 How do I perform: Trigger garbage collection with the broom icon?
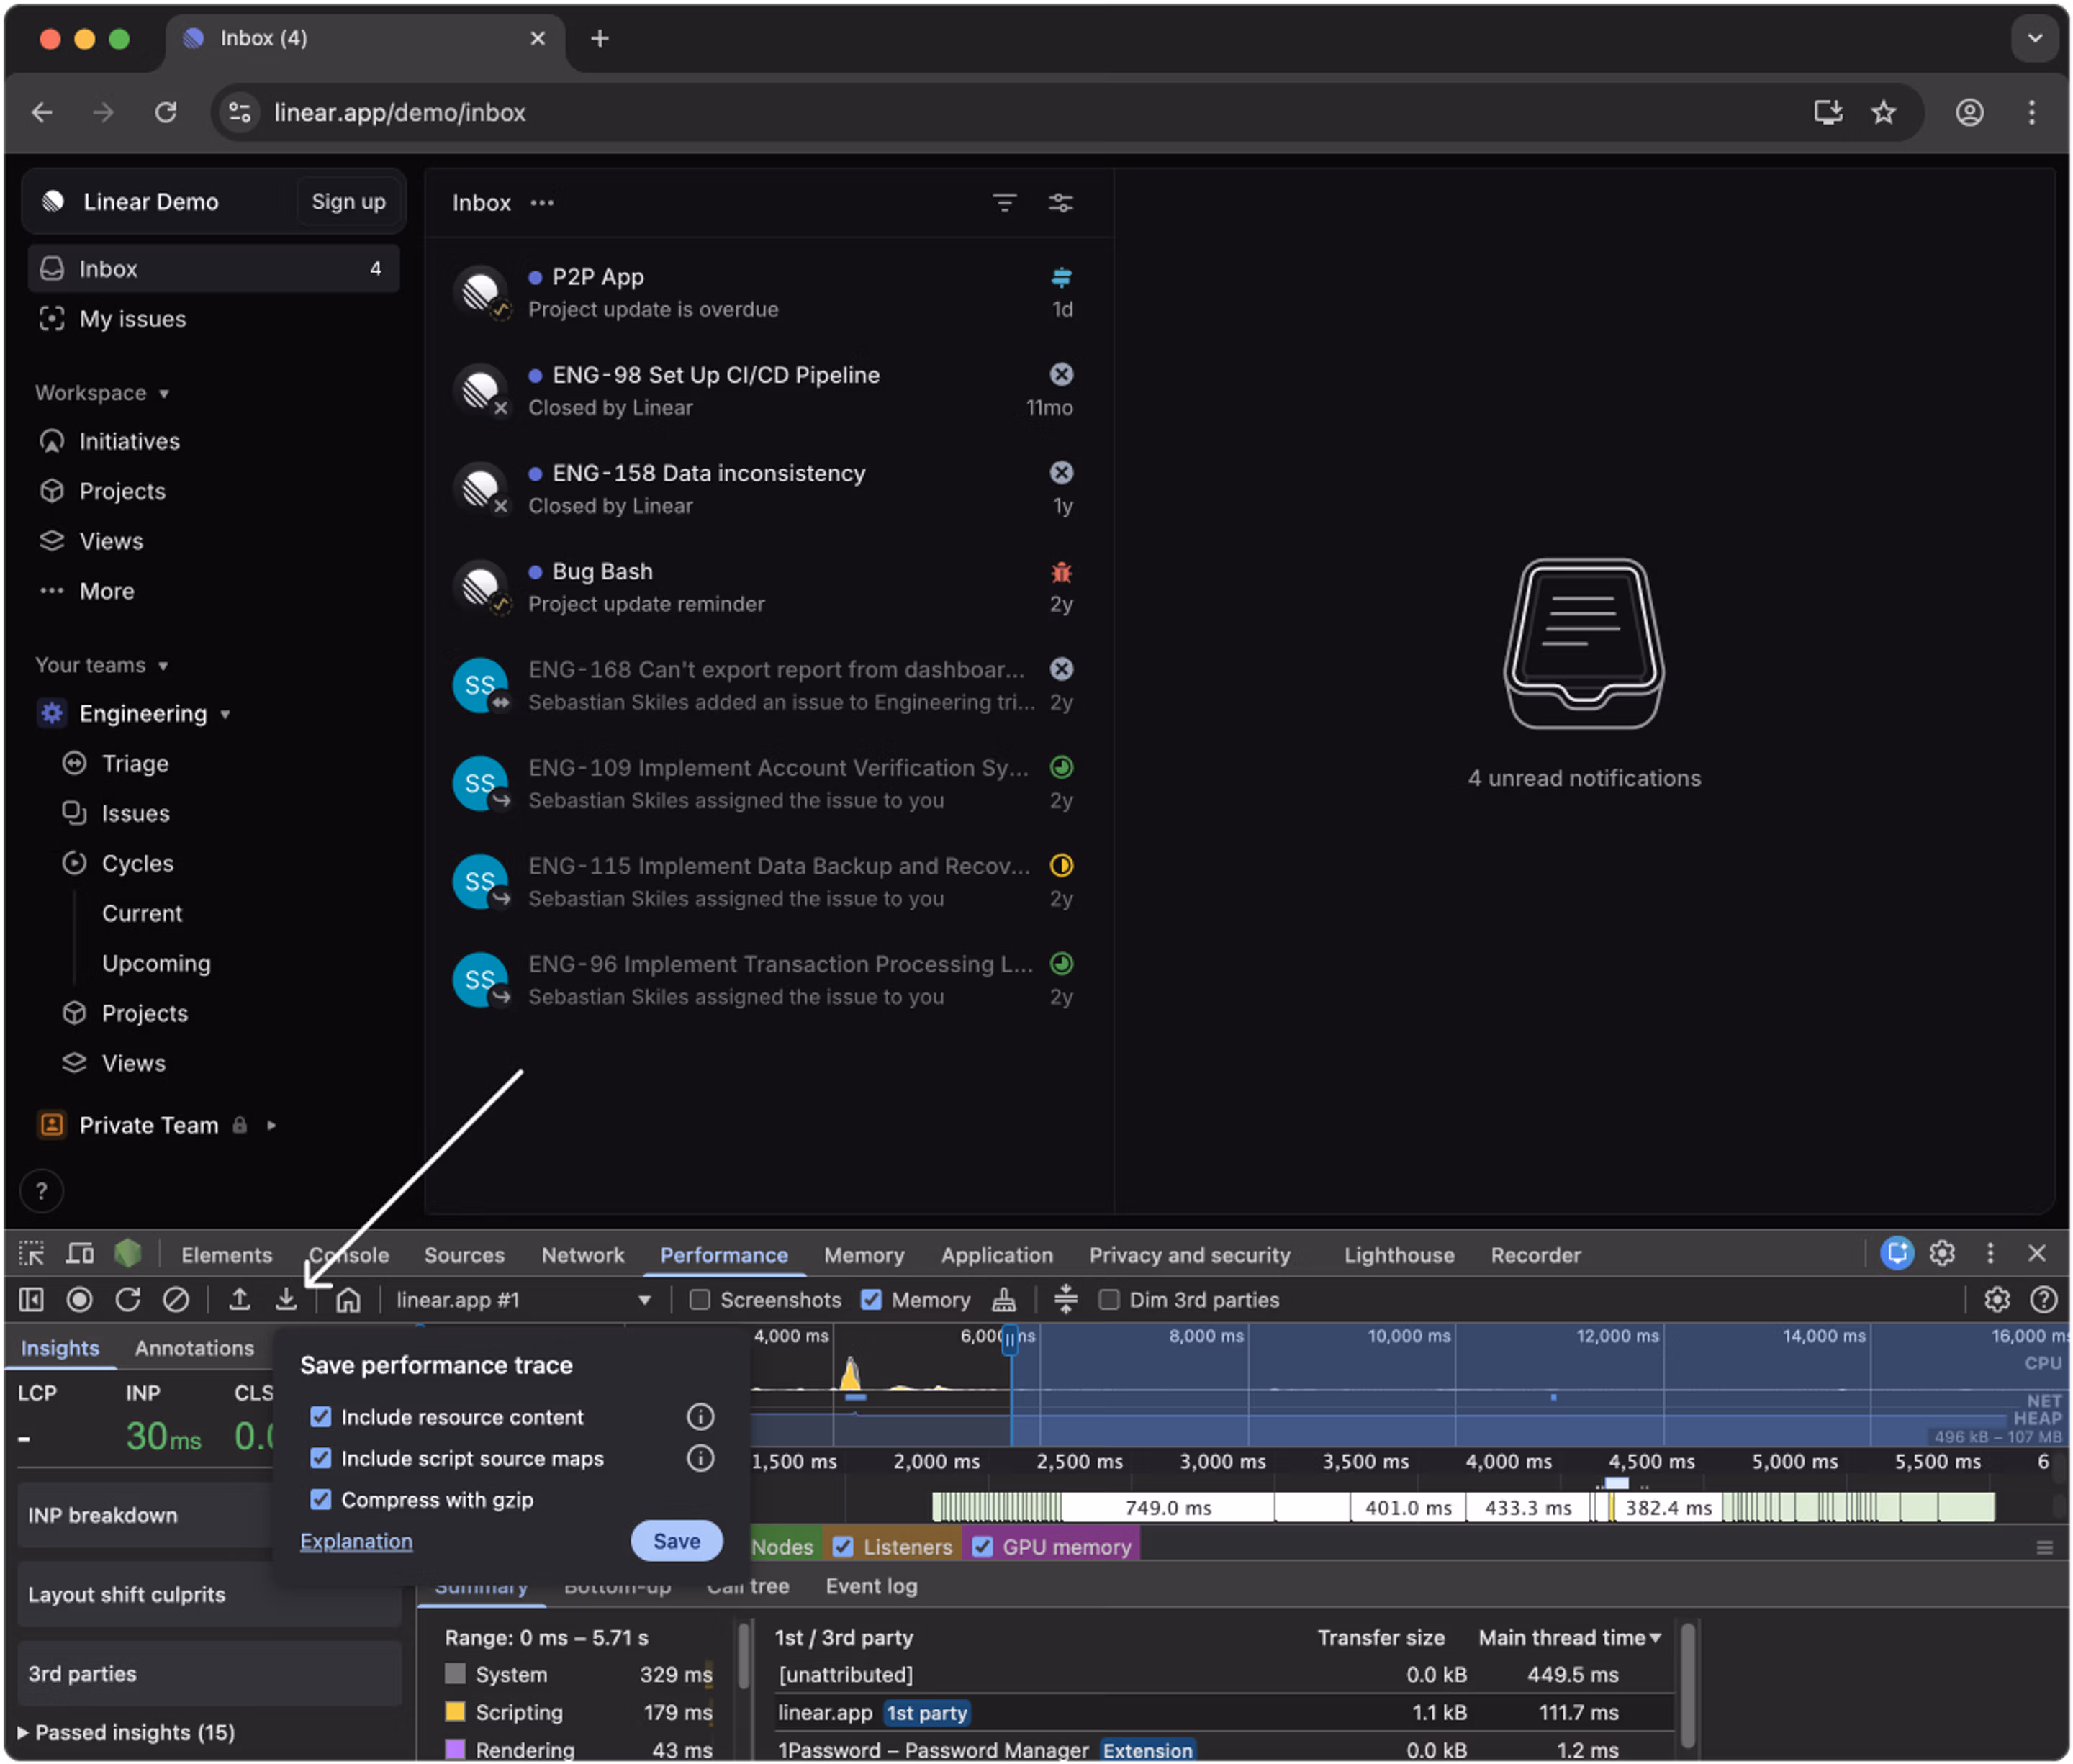click(1004, 1299)
